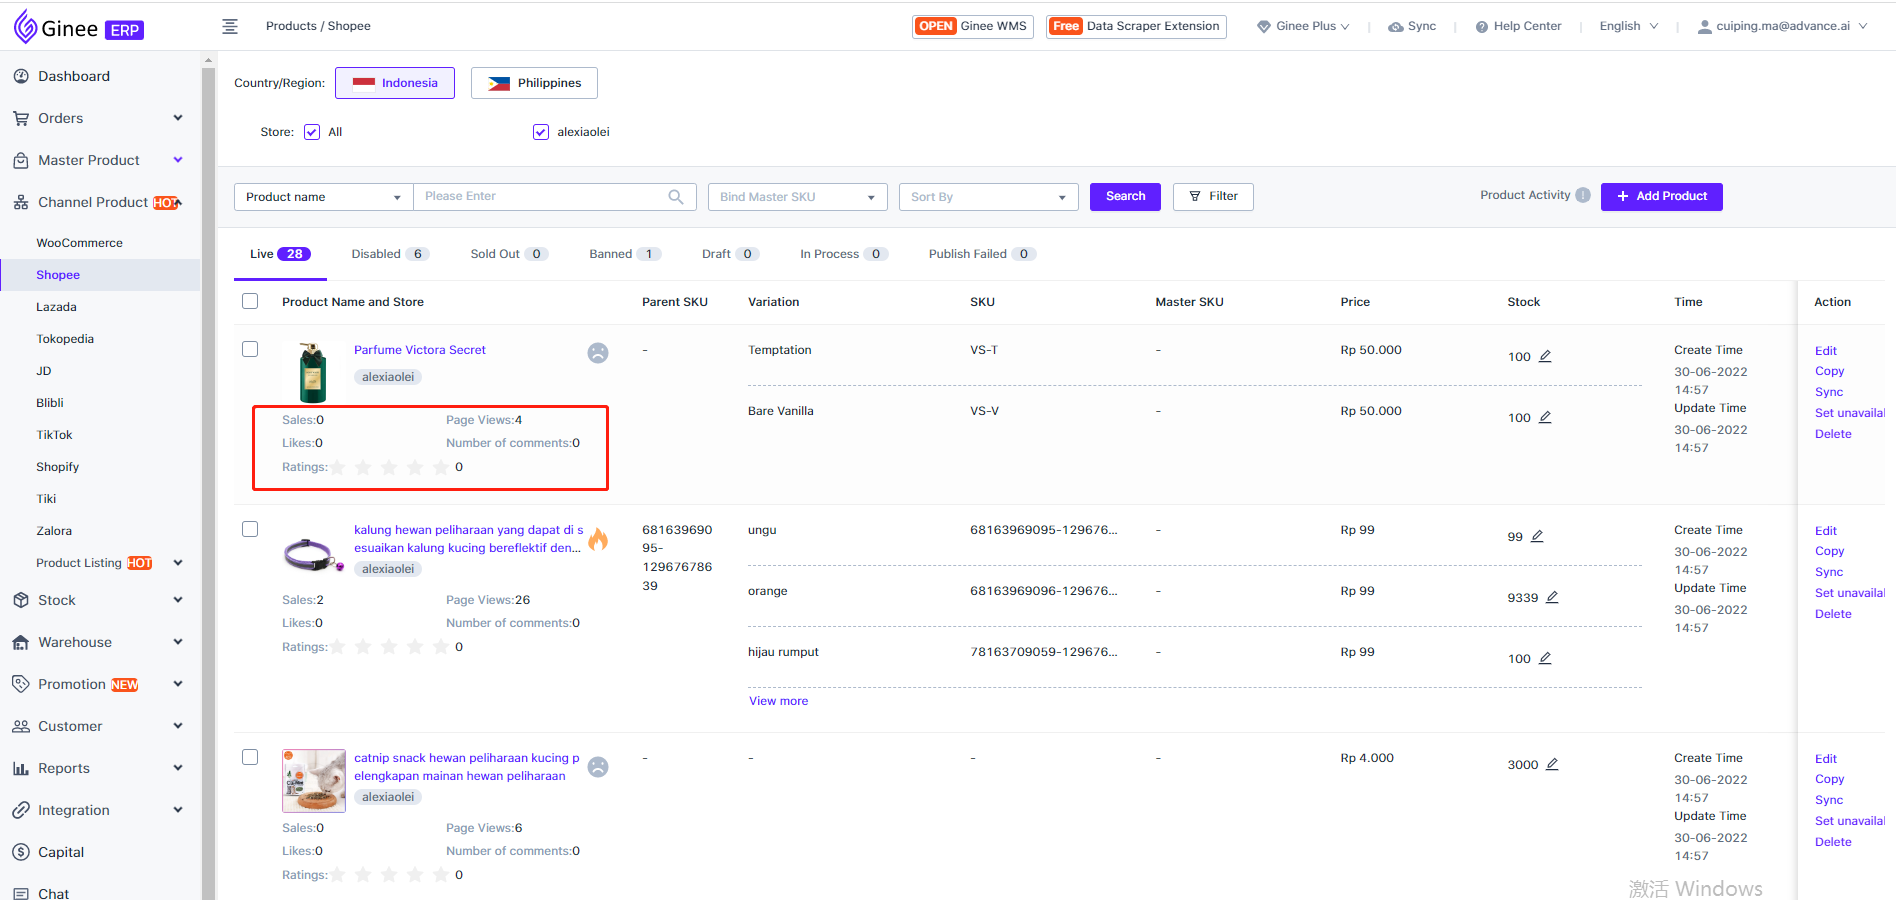
Task: Select the Philippines country option
Action: [533, 83]
